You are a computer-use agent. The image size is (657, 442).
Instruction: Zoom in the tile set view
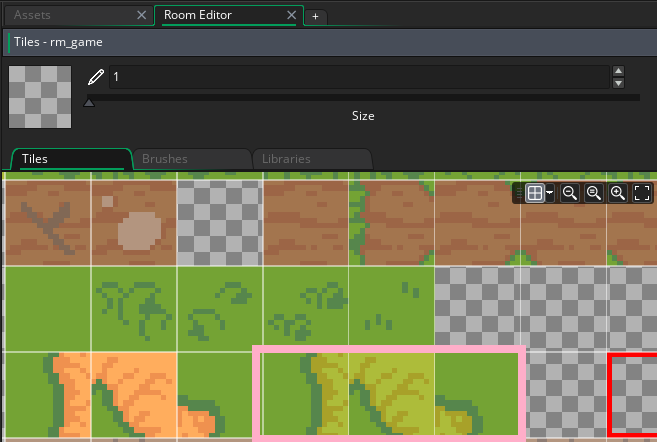coord(618,193)
